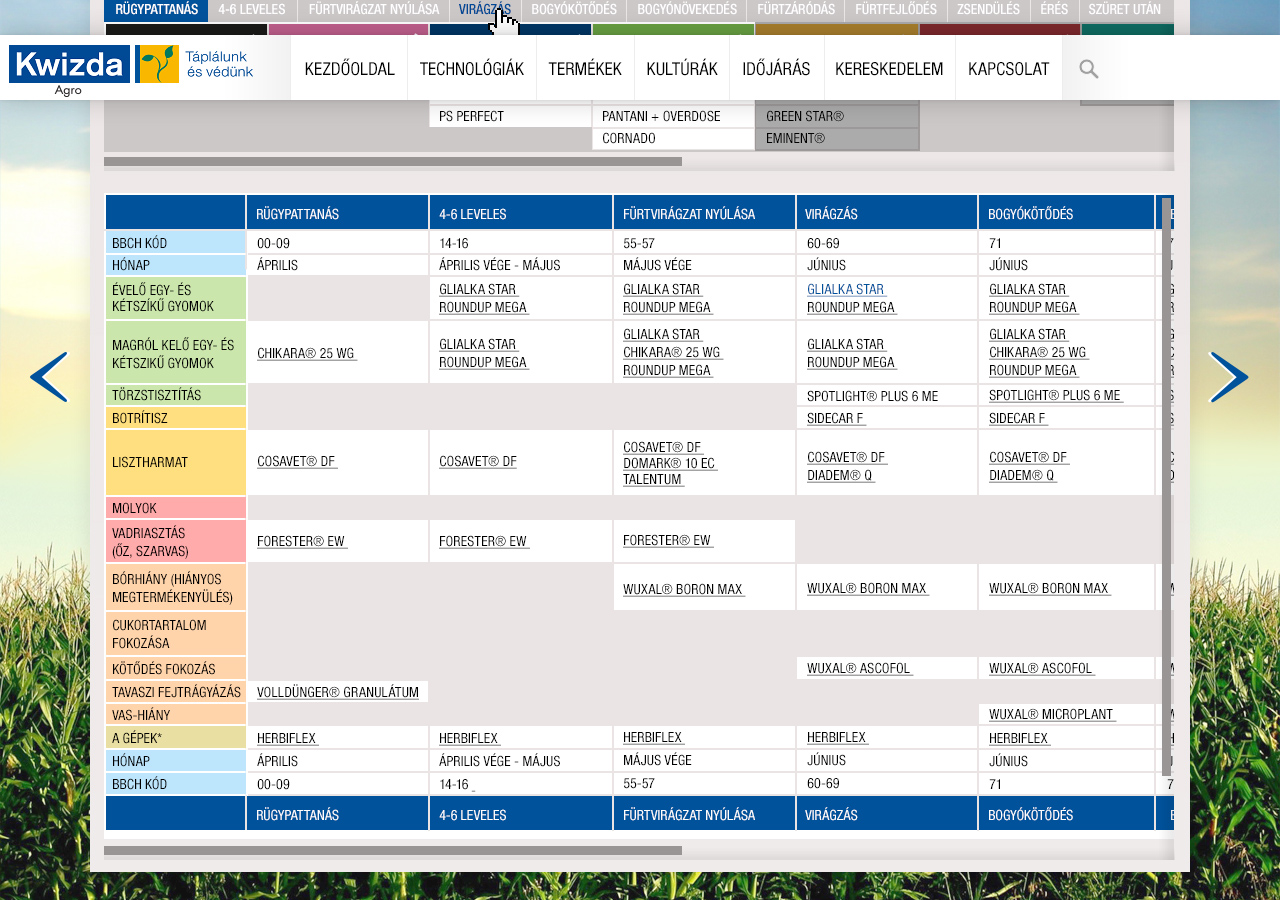Open the KULTÚRÁK menu
Screen dimensions: 1280x900
click(x=682, y=69)
